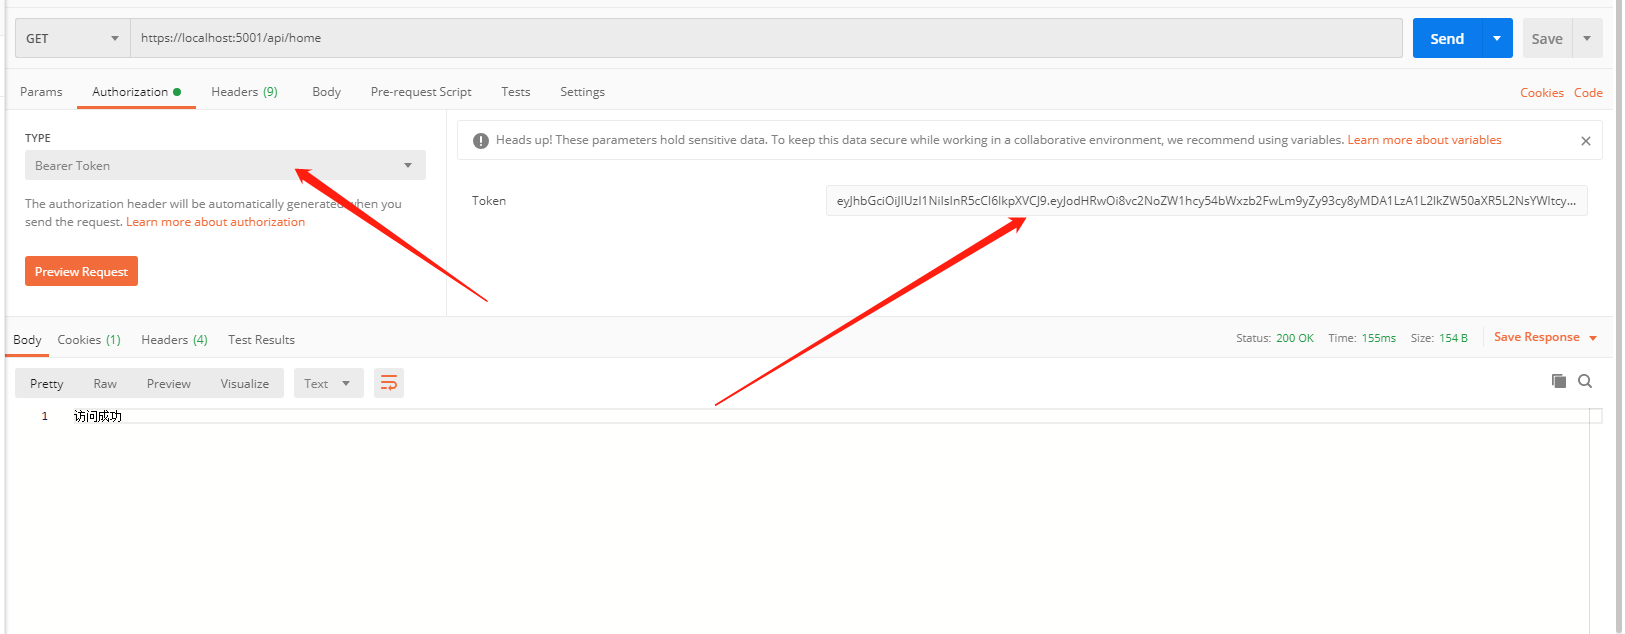Open the Save Response dropdown
This screenshot has height=634, width=1625.
coord(1545,337)
